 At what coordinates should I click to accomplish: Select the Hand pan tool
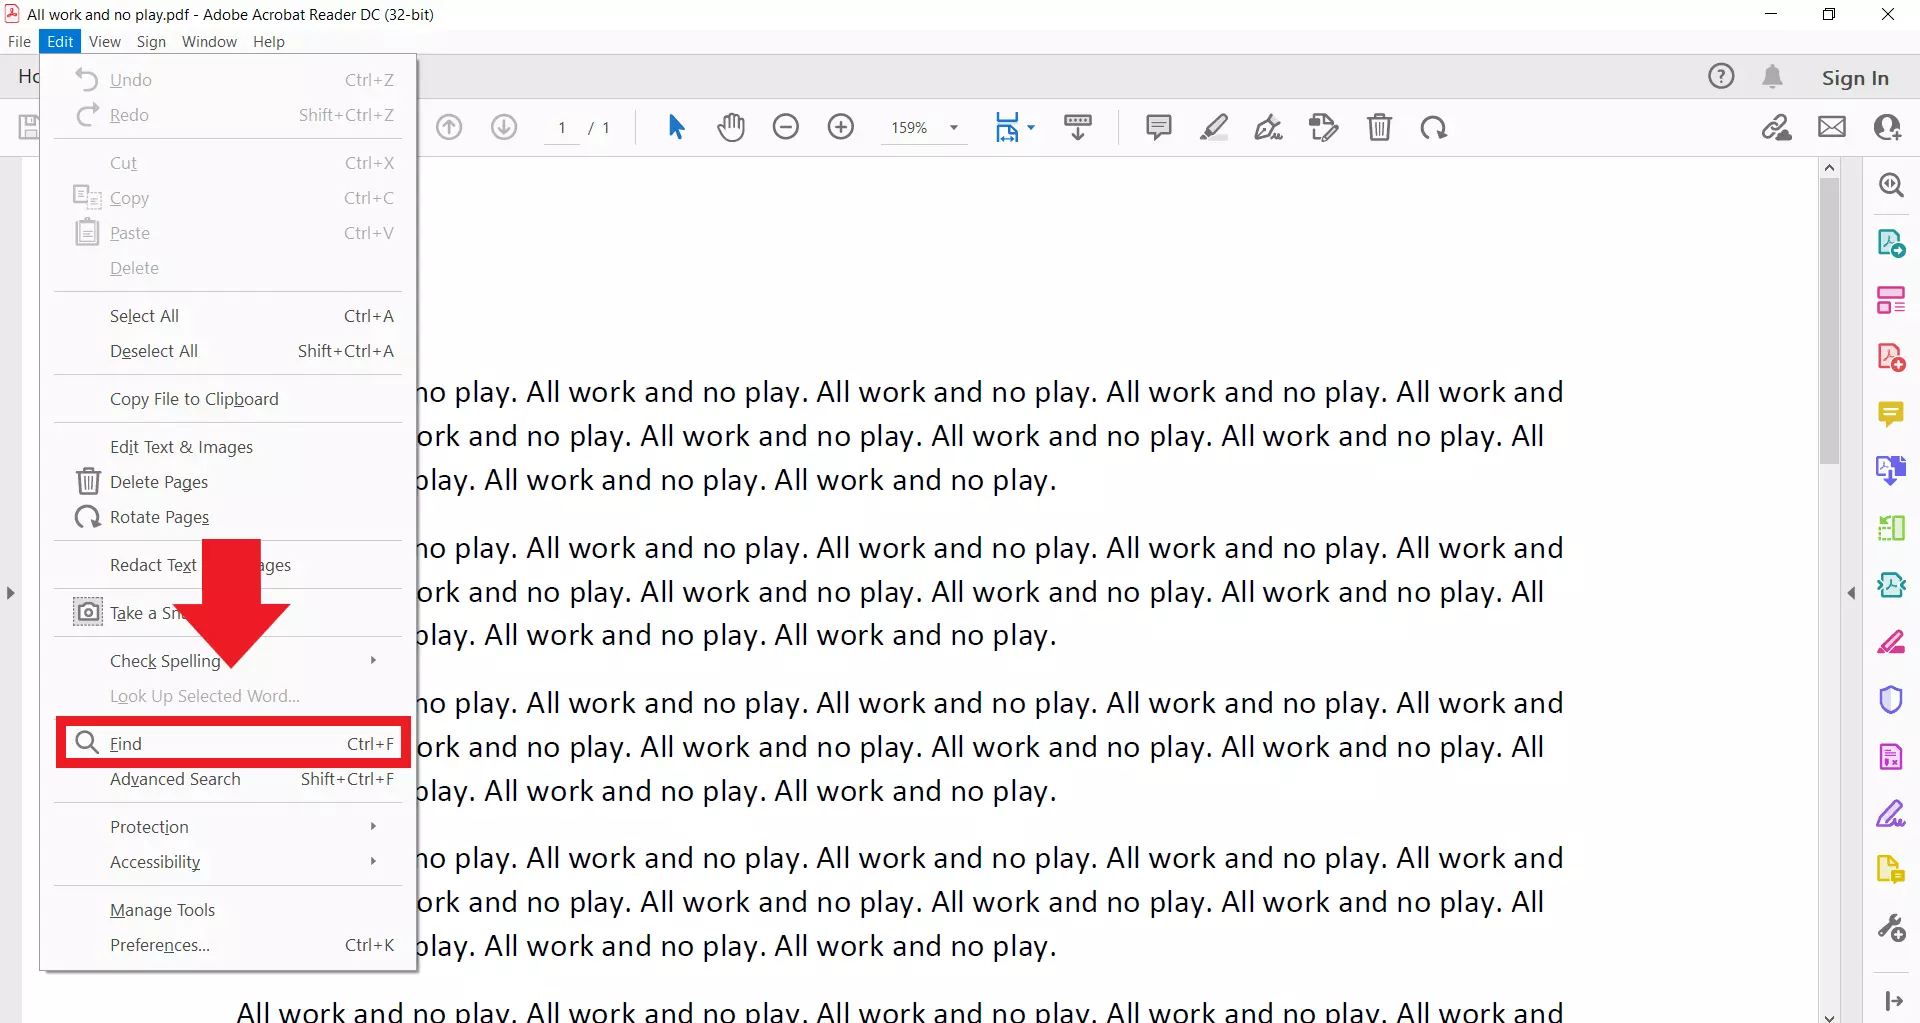click(x=731, y=128)
